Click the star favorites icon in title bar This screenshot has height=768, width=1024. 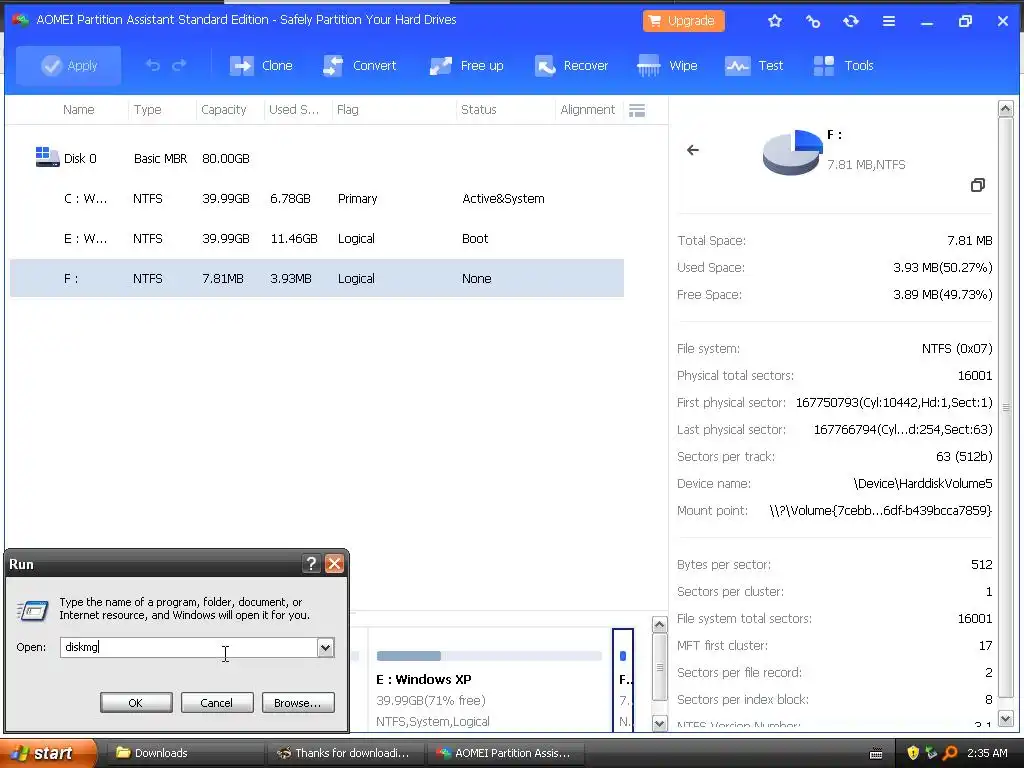coord(775,21)
